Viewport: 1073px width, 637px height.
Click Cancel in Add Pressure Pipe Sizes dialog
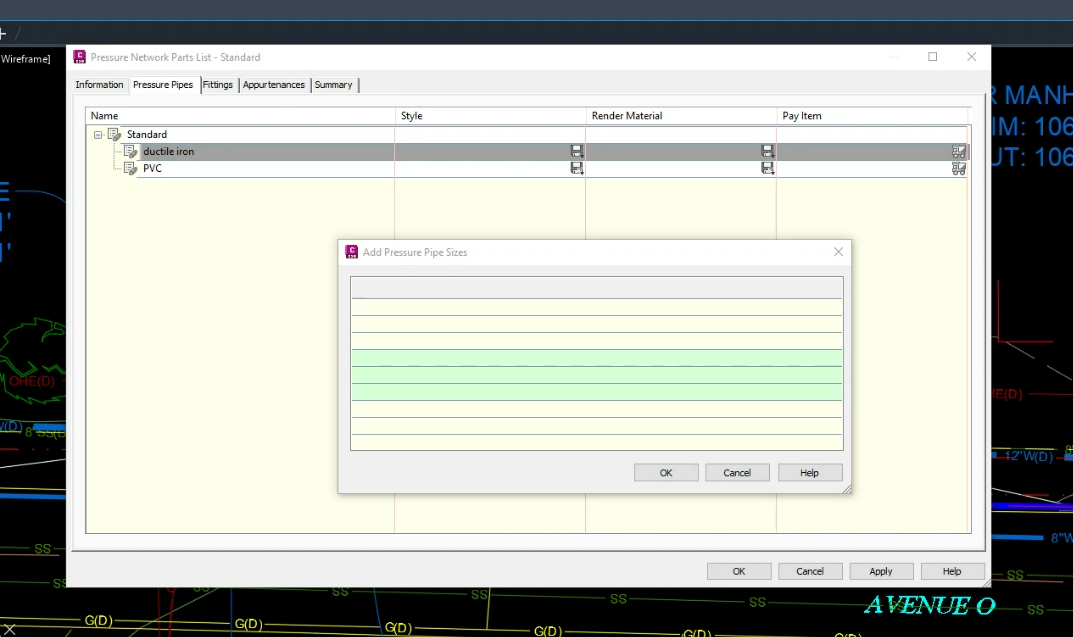click(x=737, y=473)
